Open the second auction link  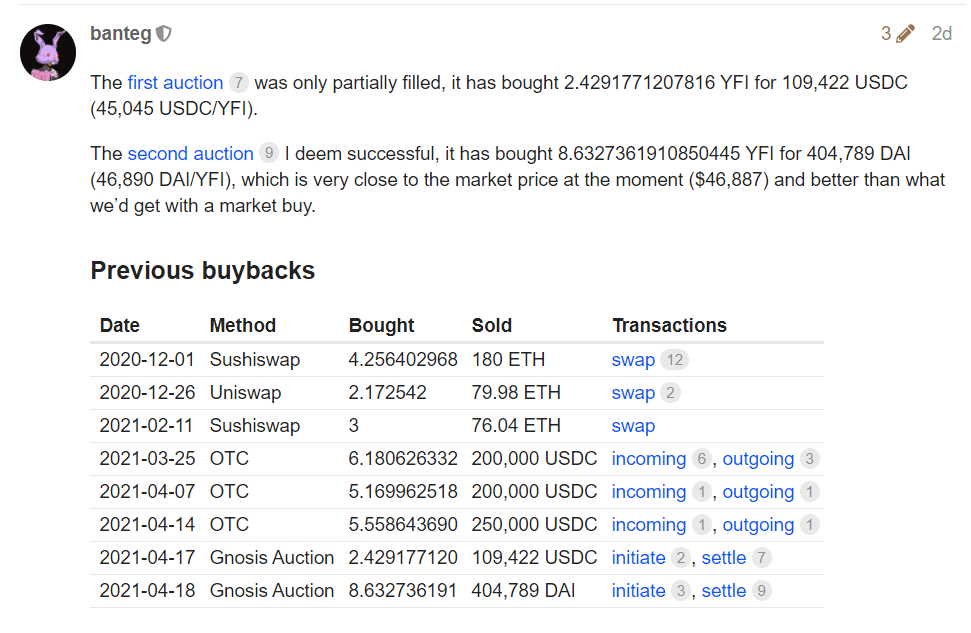pos(190,153)
